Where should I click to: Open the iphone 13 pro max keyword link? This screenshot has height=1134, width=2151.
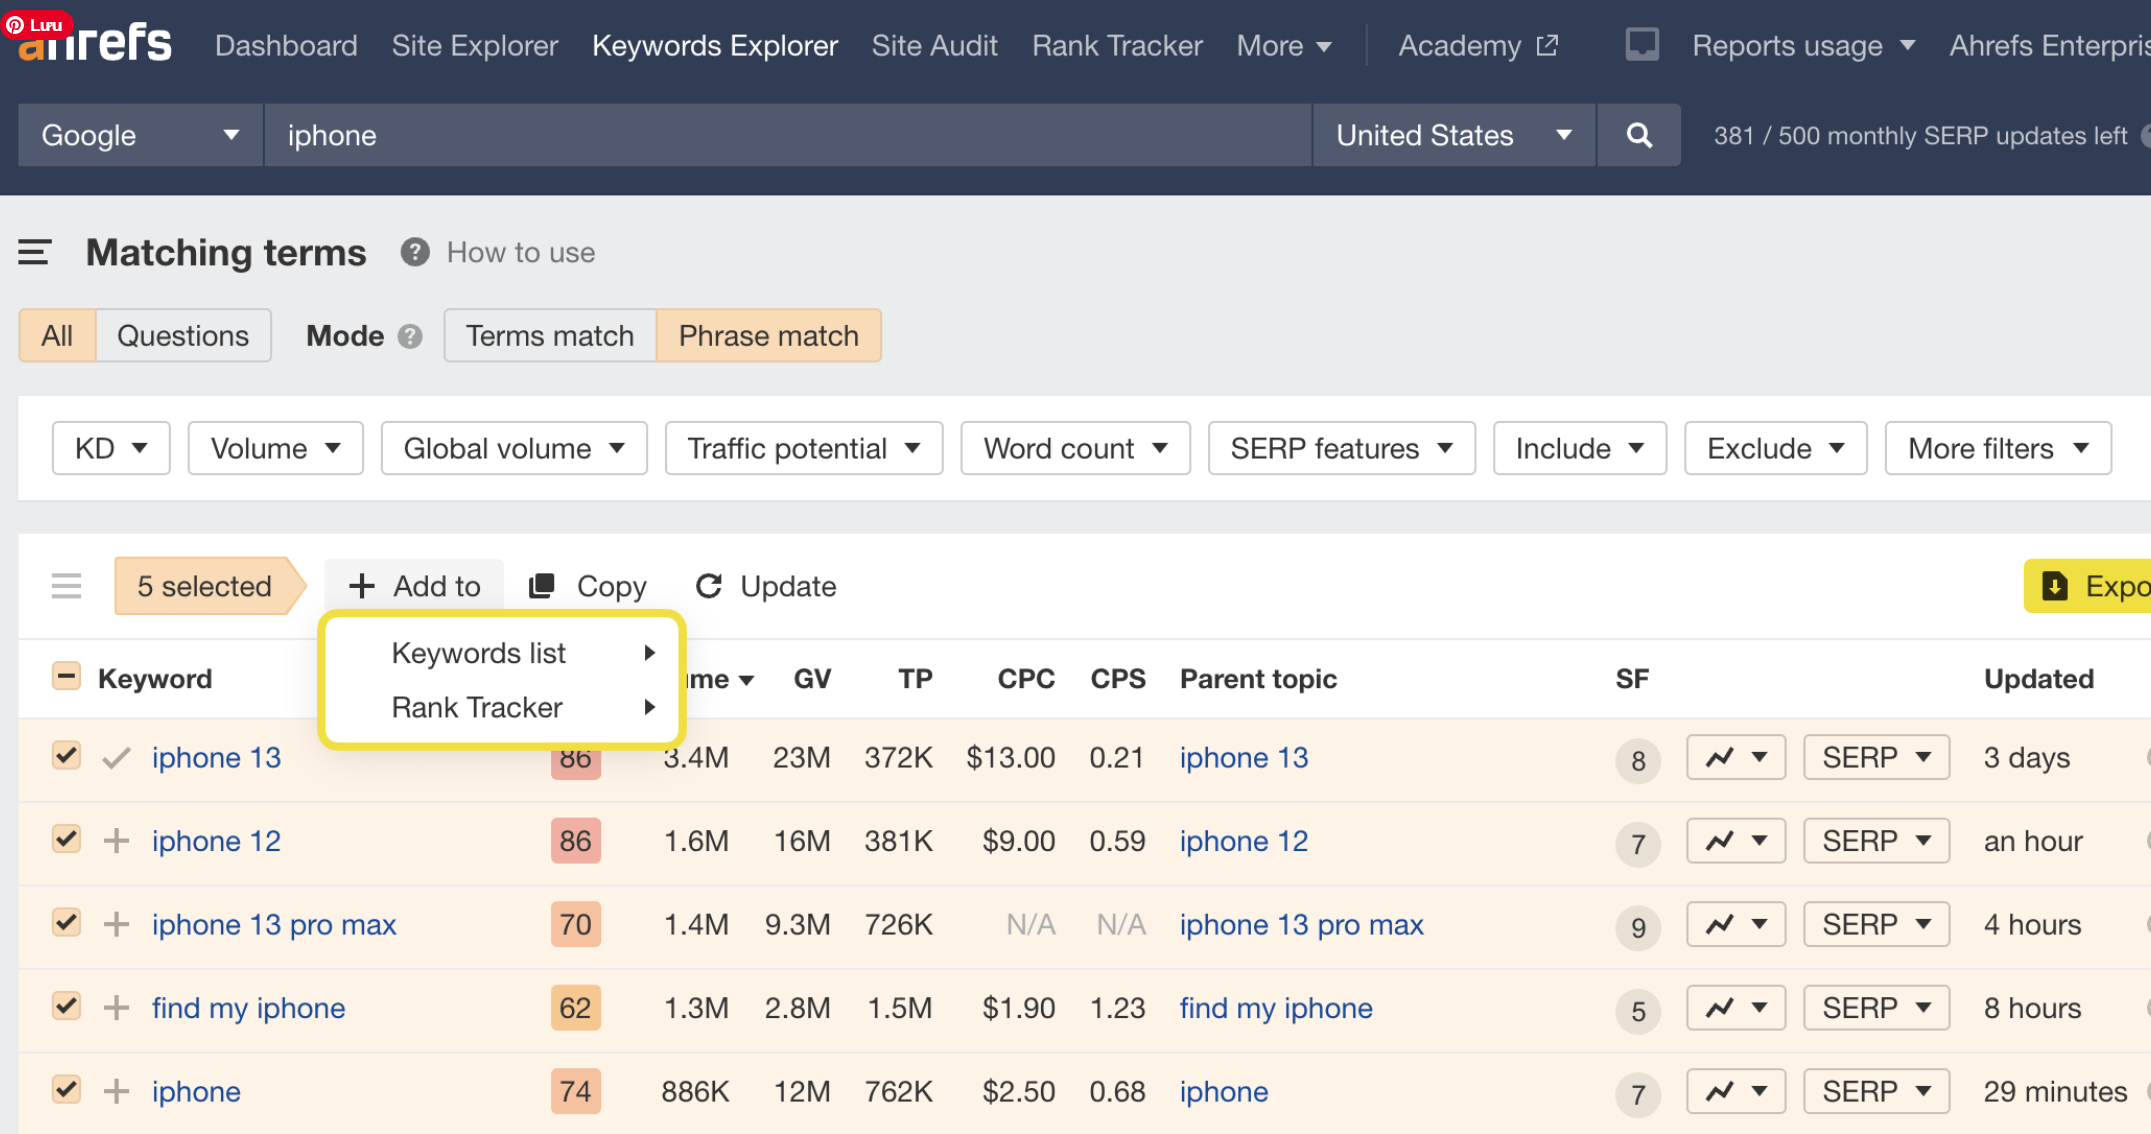(x=274, y=924)
